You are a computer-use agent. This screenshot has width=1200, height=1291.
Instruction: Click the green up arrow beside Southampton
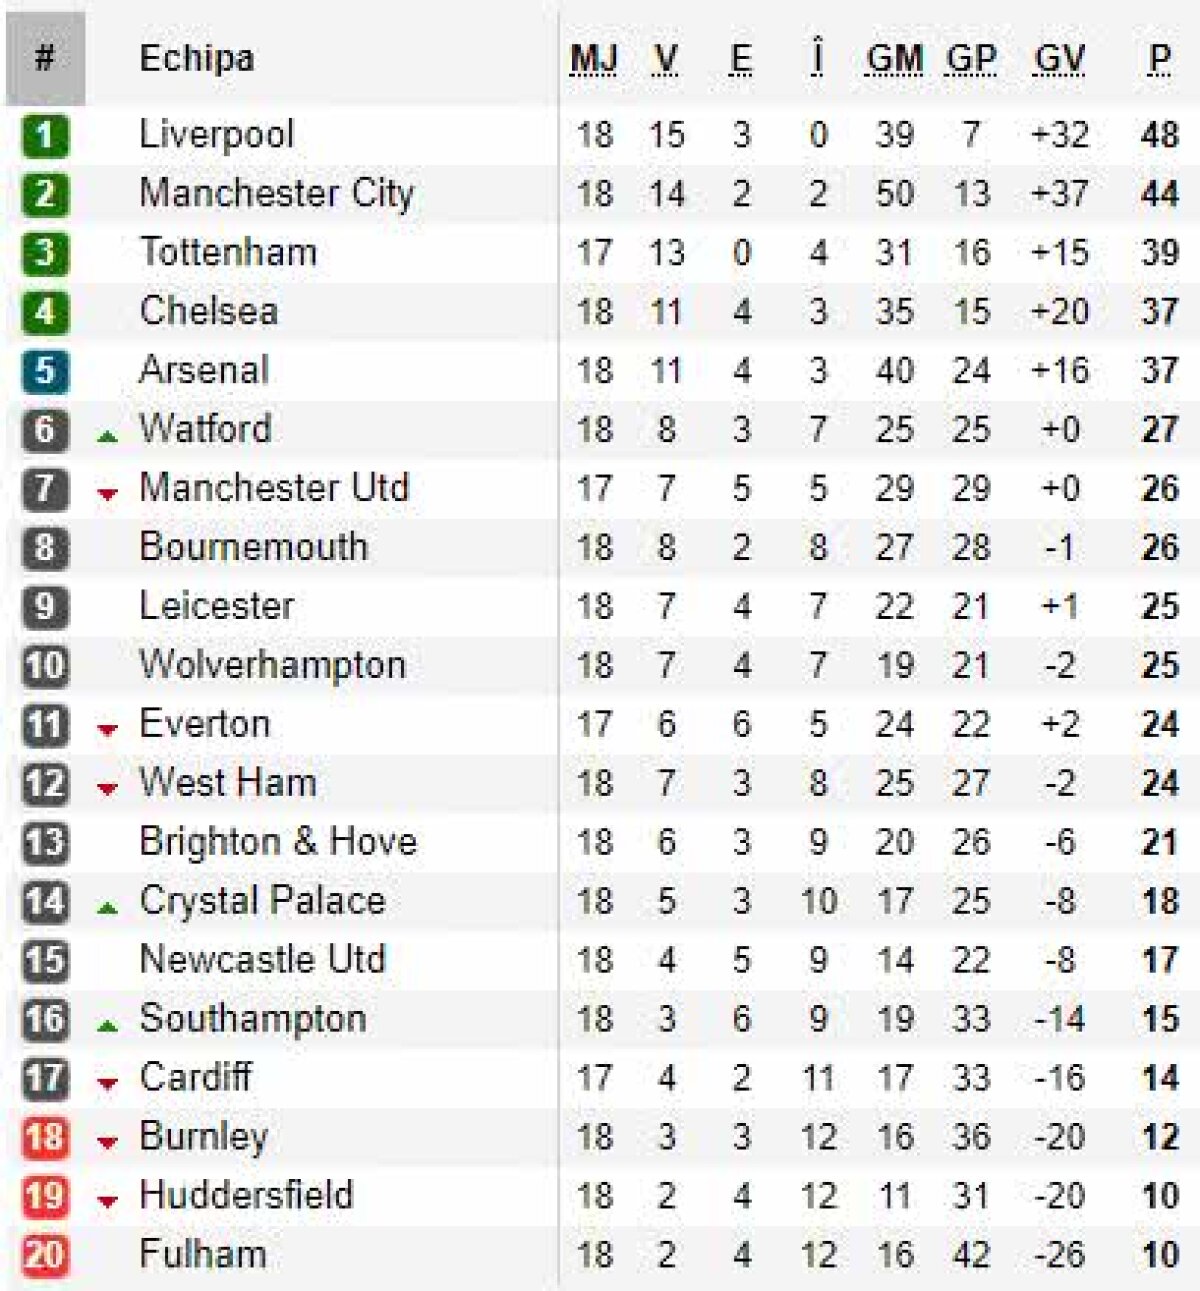107,1026
